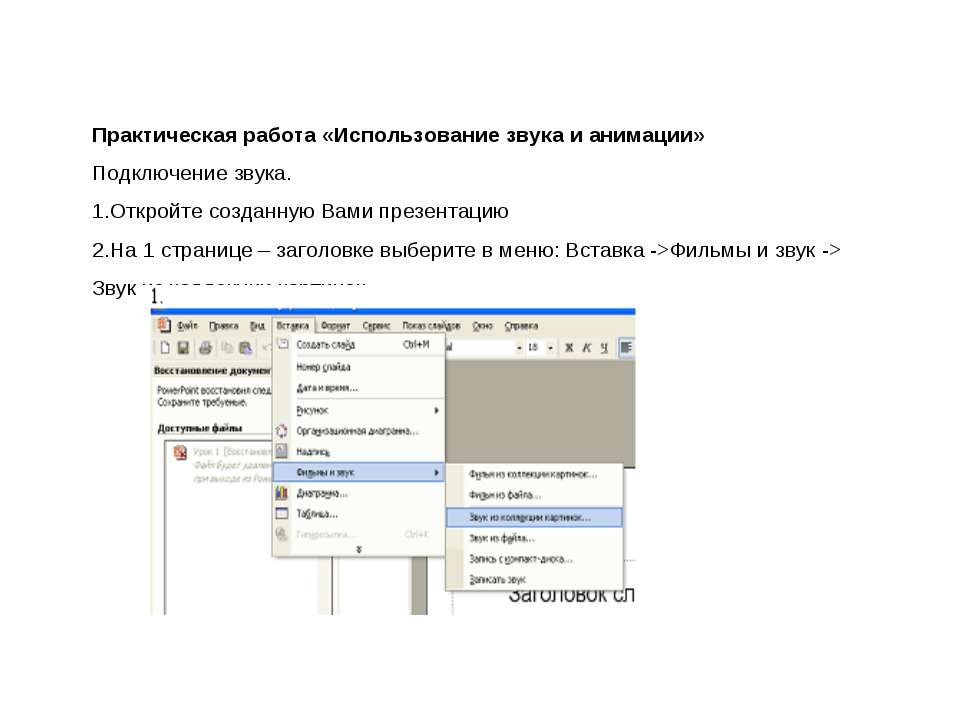Click the chart icon beside Диаграмма
The image size is (960, 720).
pos(282,493)
